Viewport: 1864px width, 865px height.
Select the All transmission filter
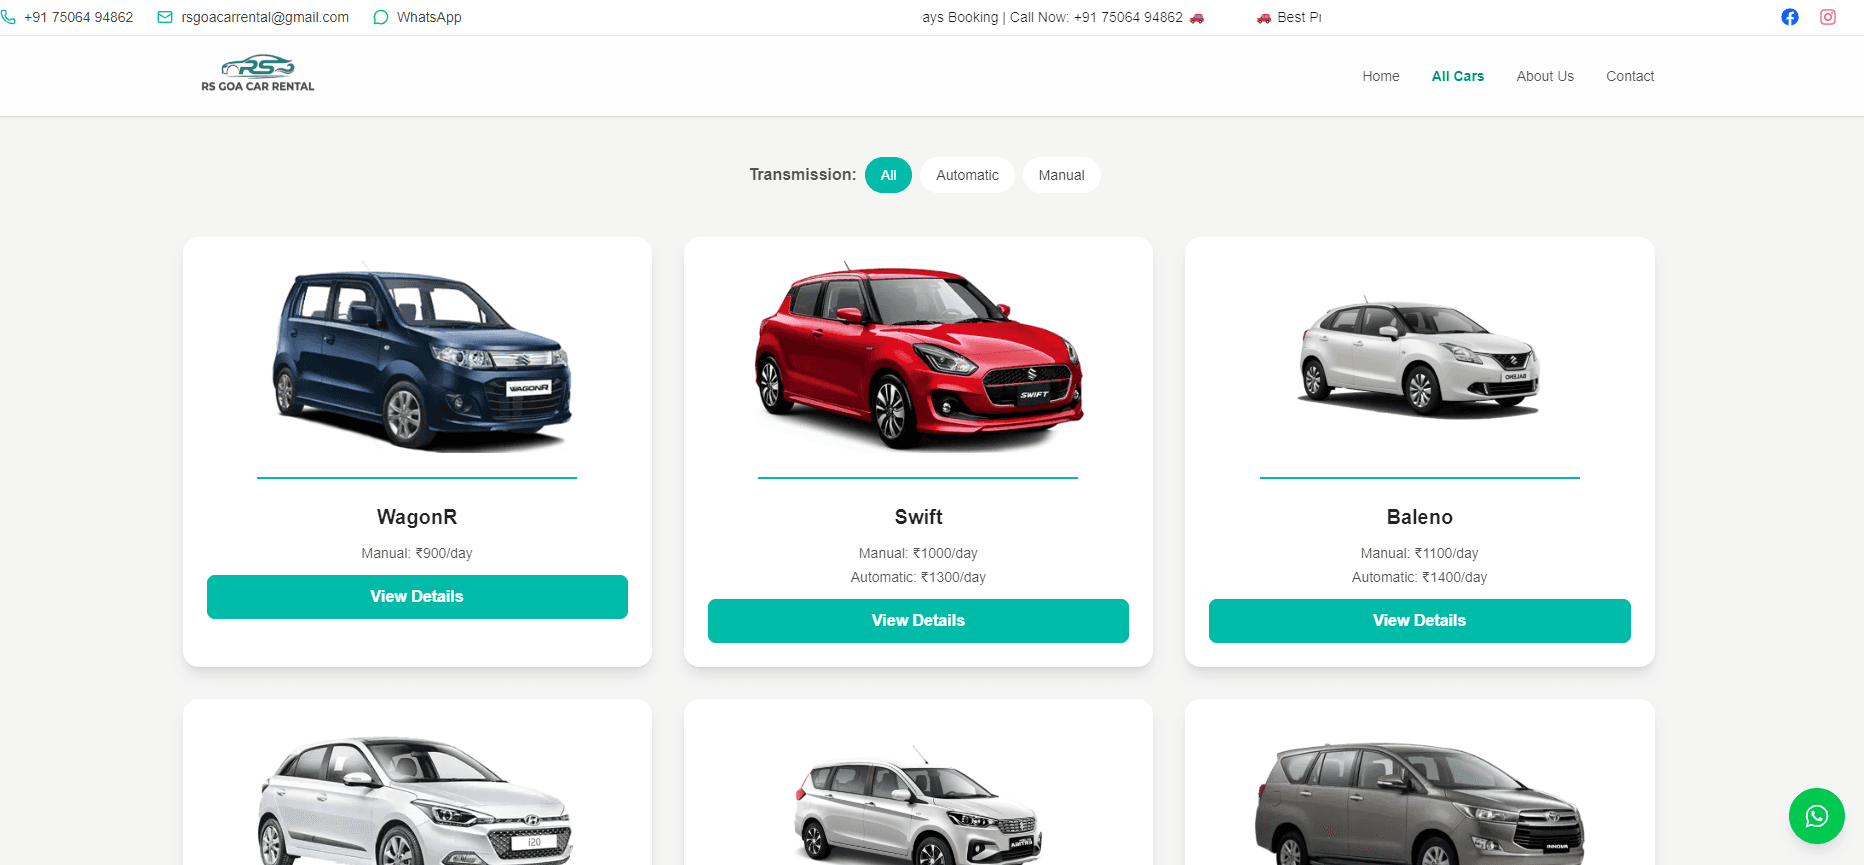pos(888,175)
